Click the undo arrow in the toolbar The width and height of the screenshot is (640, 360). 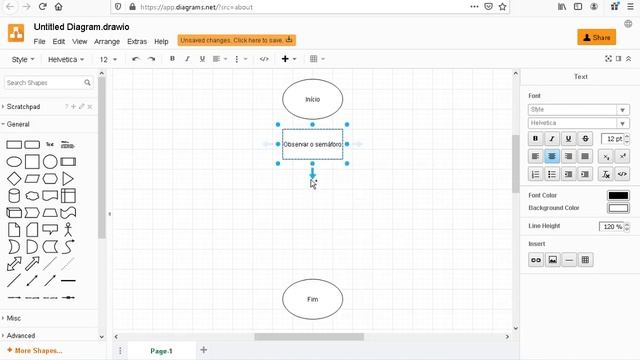[136, 59]
